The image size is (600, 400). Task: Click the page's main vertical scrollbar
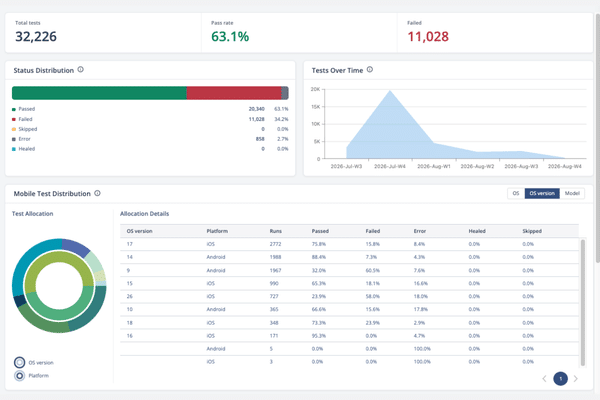tap(598, 138)
